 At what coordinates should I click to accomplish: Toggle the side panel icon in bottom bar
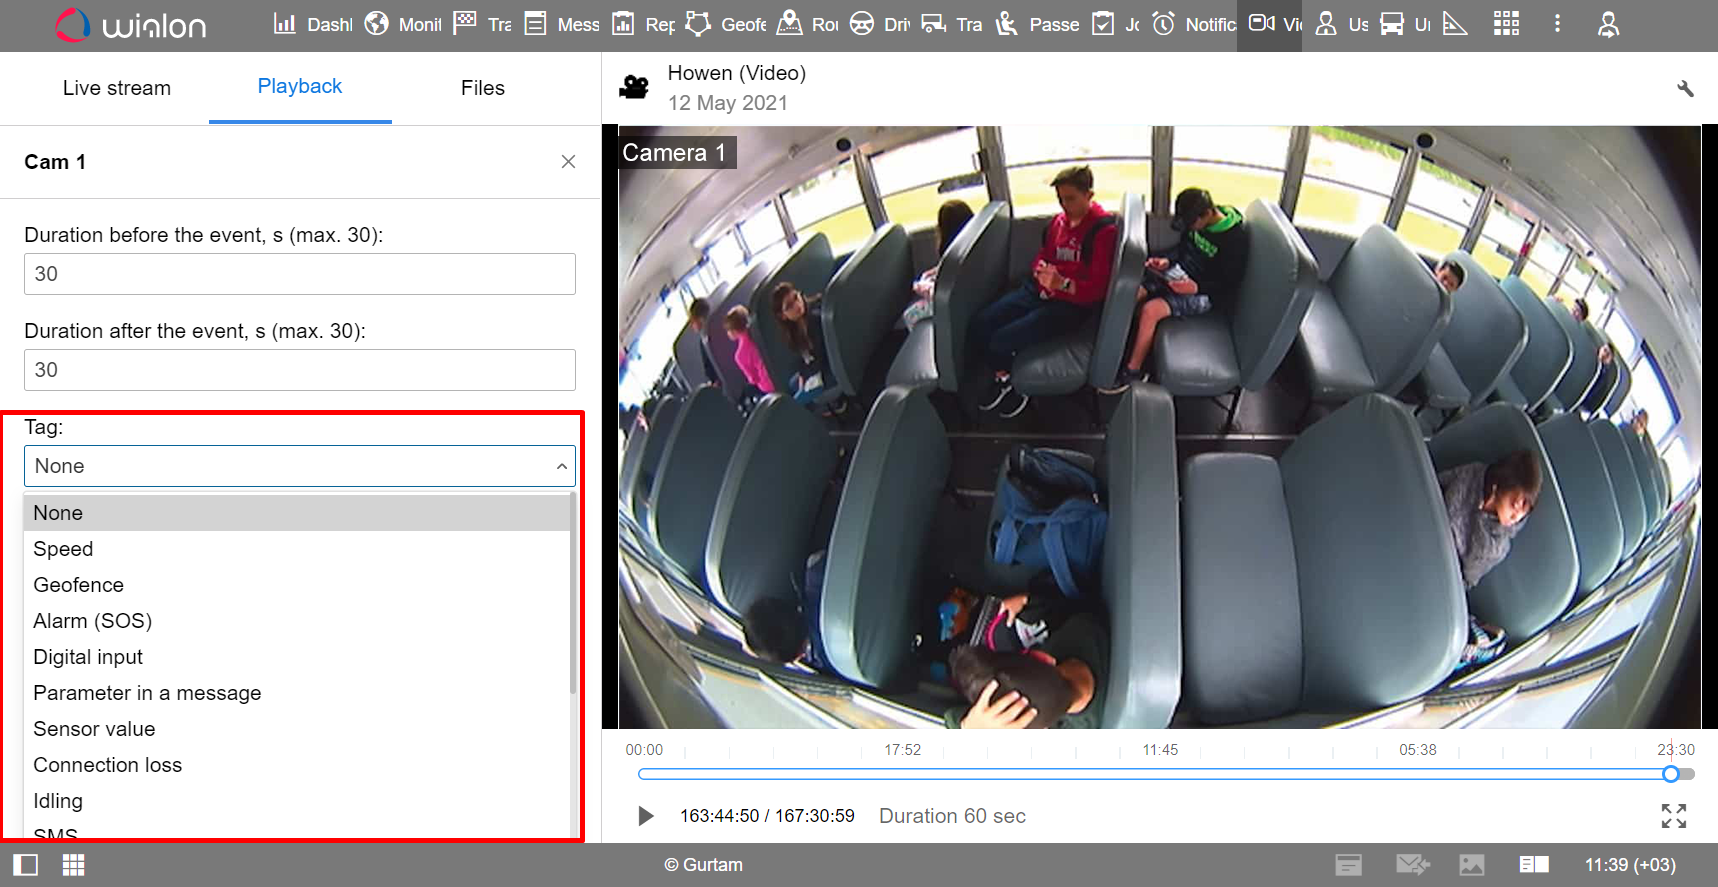(26, 865)
